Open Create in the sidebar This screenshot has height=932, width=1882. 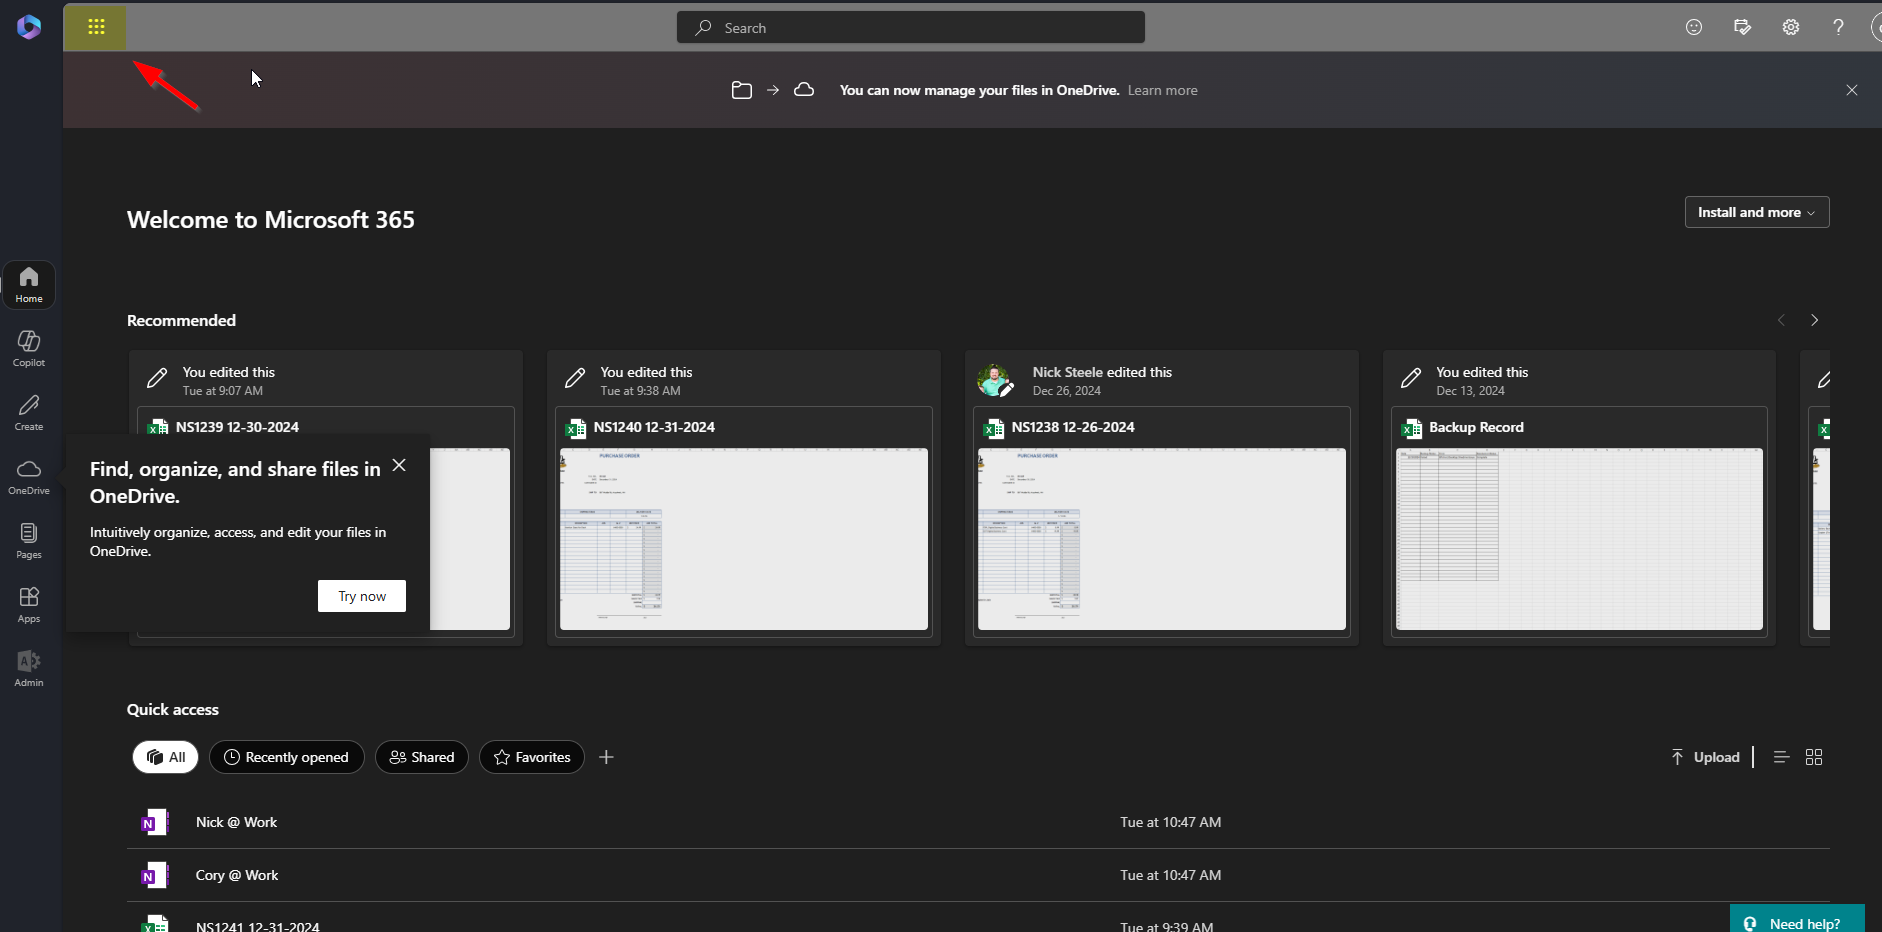(29, 413)
